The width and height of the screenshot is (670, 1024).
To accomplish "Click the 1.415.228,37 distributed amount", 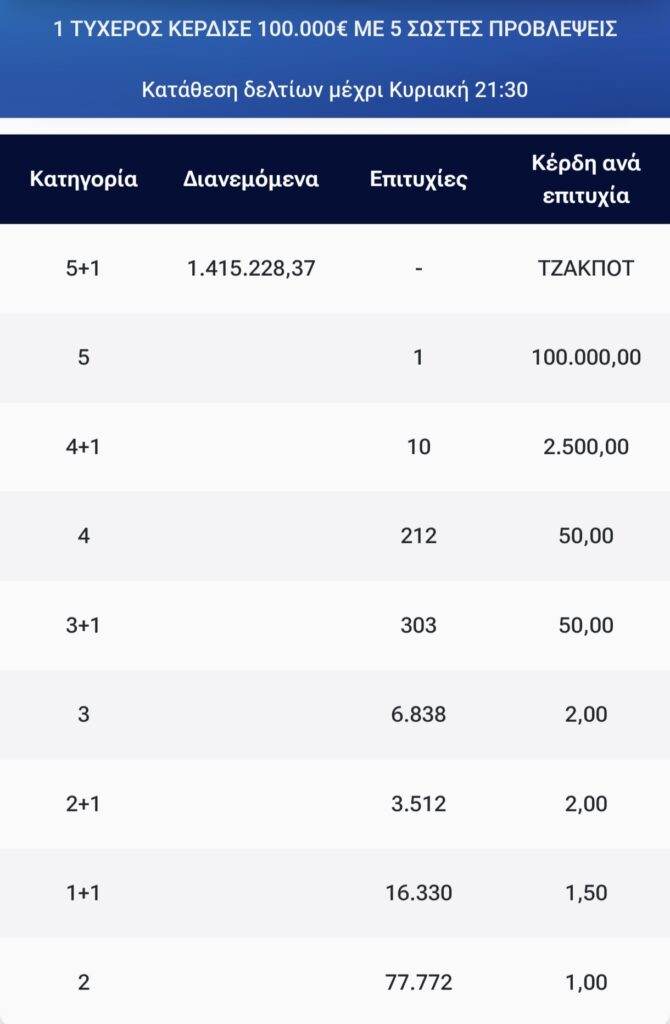I will 251,268.
